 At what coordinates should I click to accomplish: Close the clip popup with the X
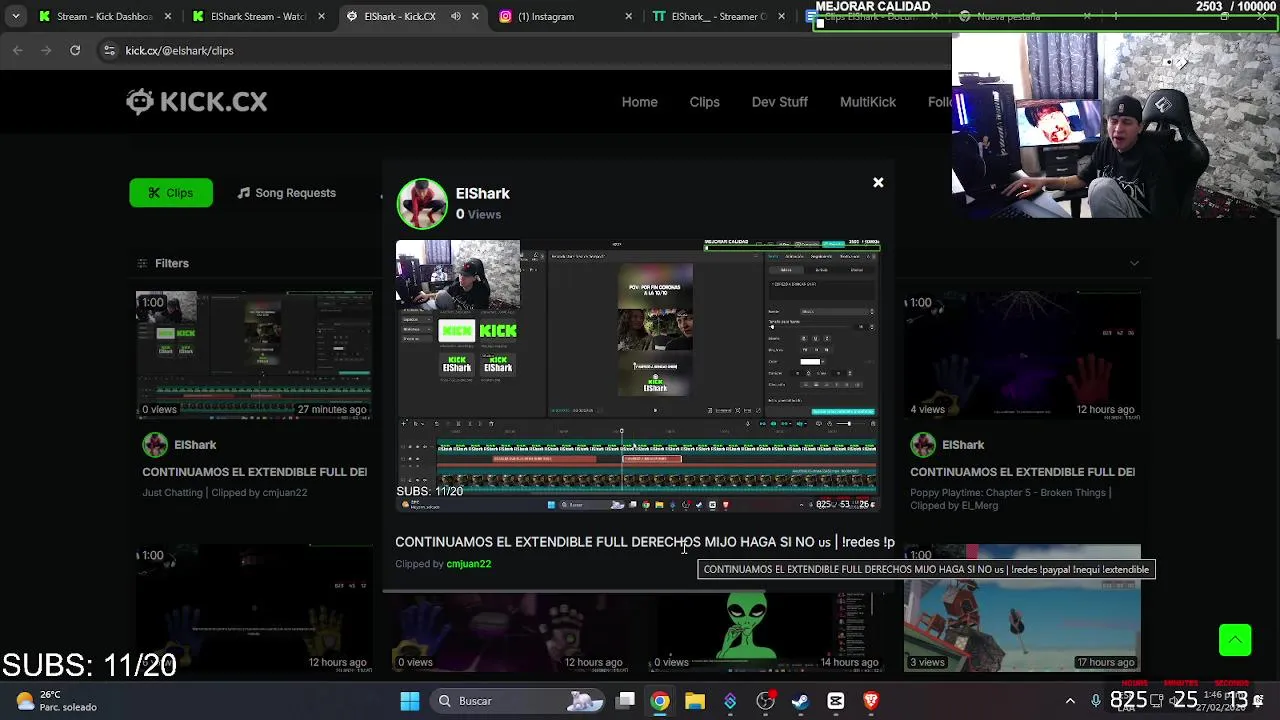pos(878,182)
